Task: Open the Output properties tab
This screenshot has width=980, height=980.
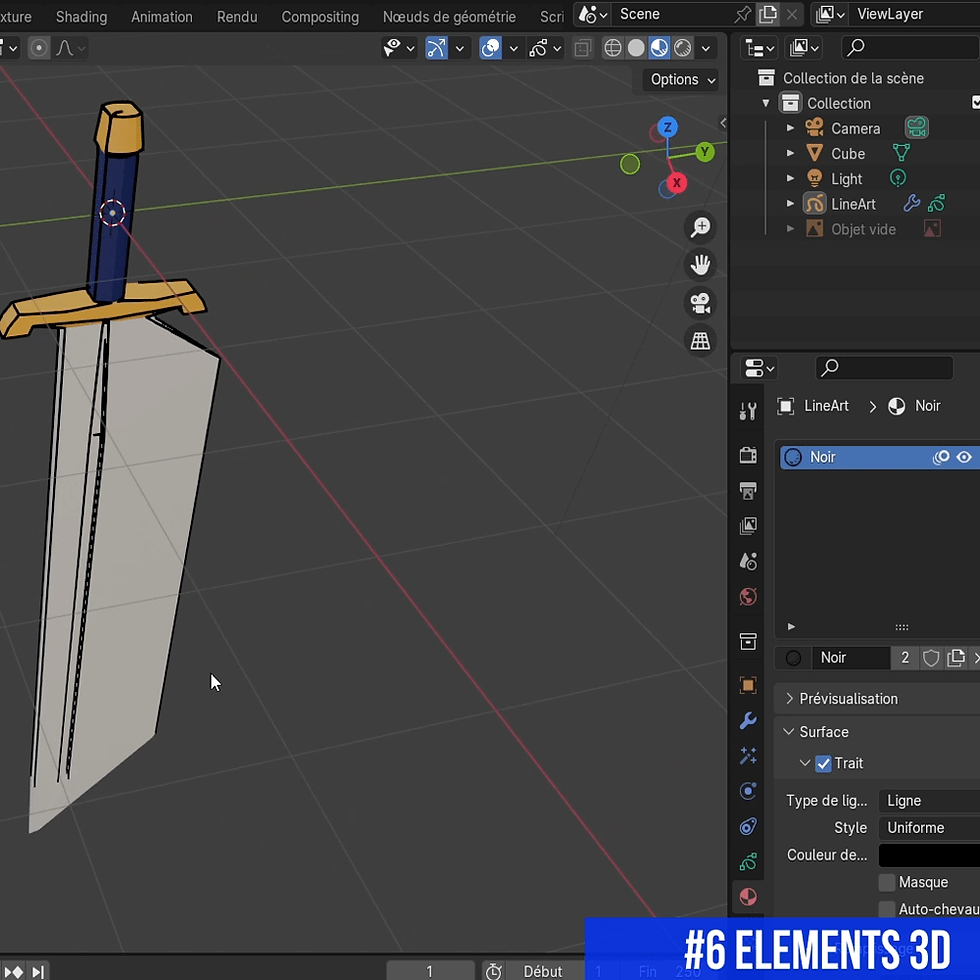Action: tap(748, 491)
